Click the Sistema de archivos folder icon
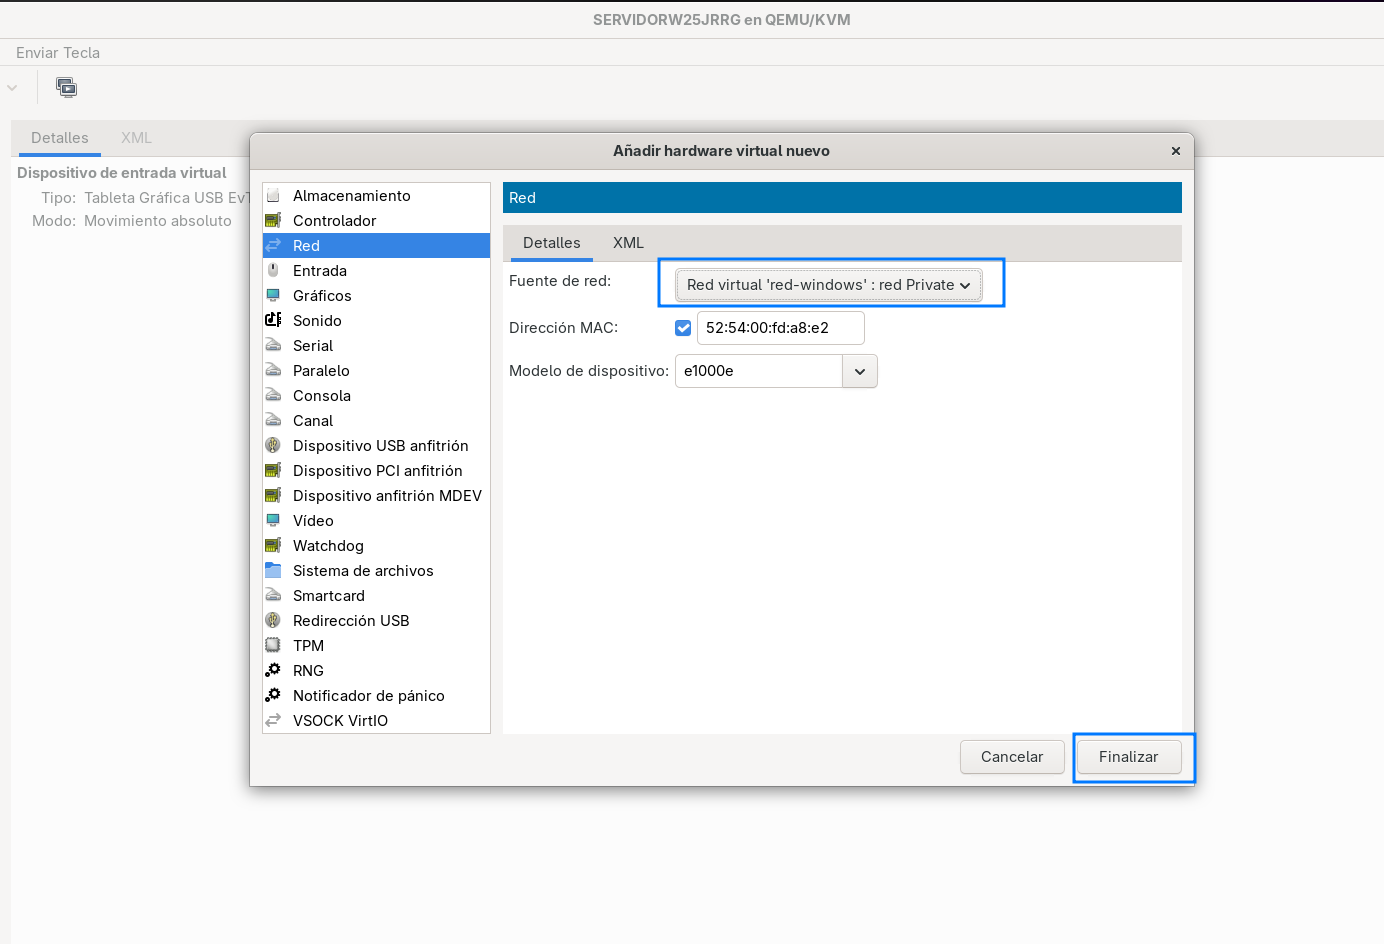 click(x=273, y=571)
